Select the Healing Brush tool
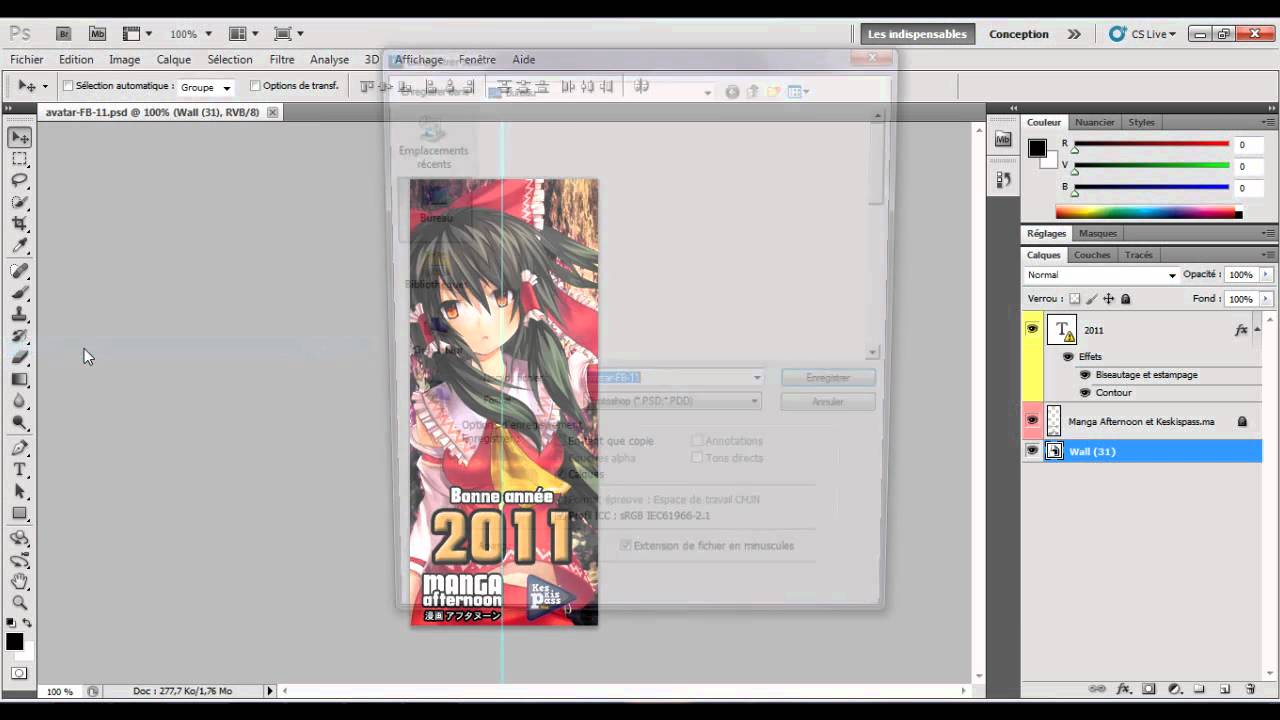 tap(20, 271)
